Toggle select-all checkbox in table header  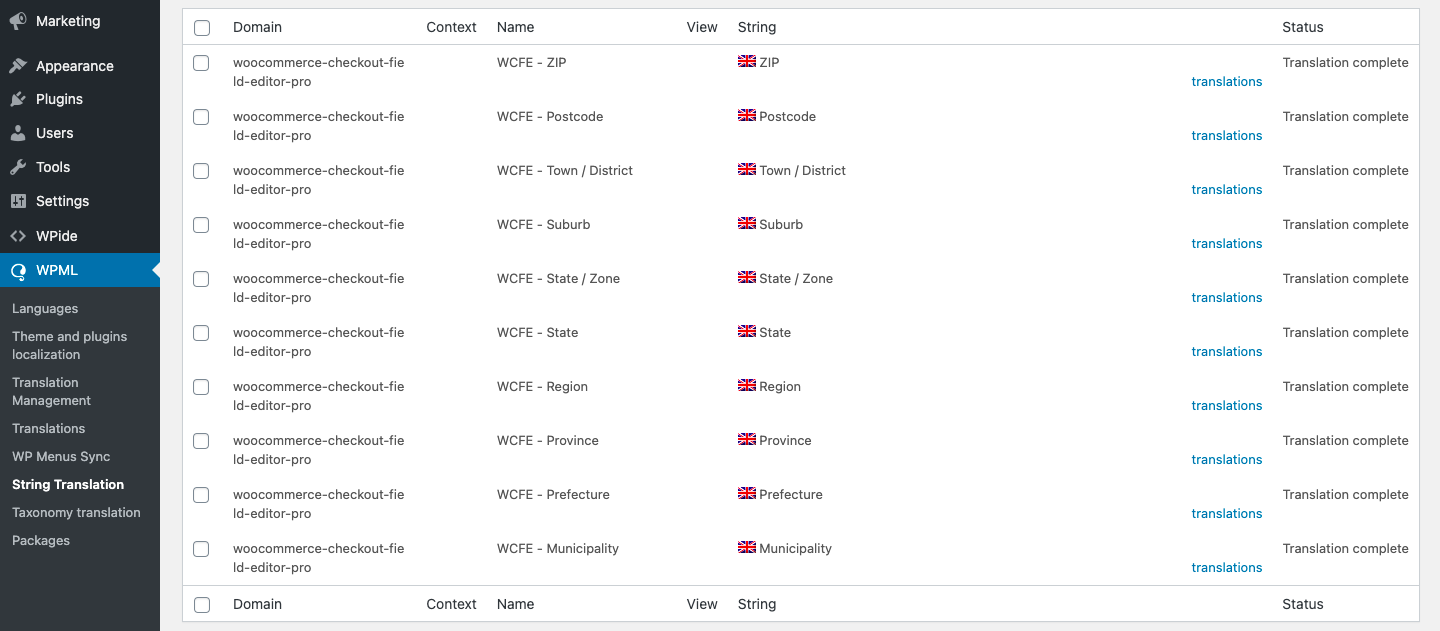[202, 28]
